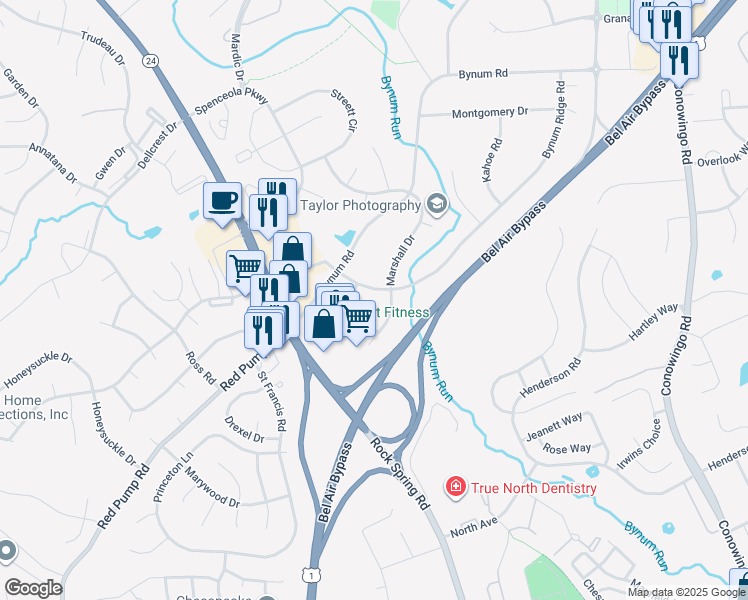Screen dimensions: 748x600
Task: Click the True North Dentistry label
Action: pyautogui.click(x=534, y=488)
